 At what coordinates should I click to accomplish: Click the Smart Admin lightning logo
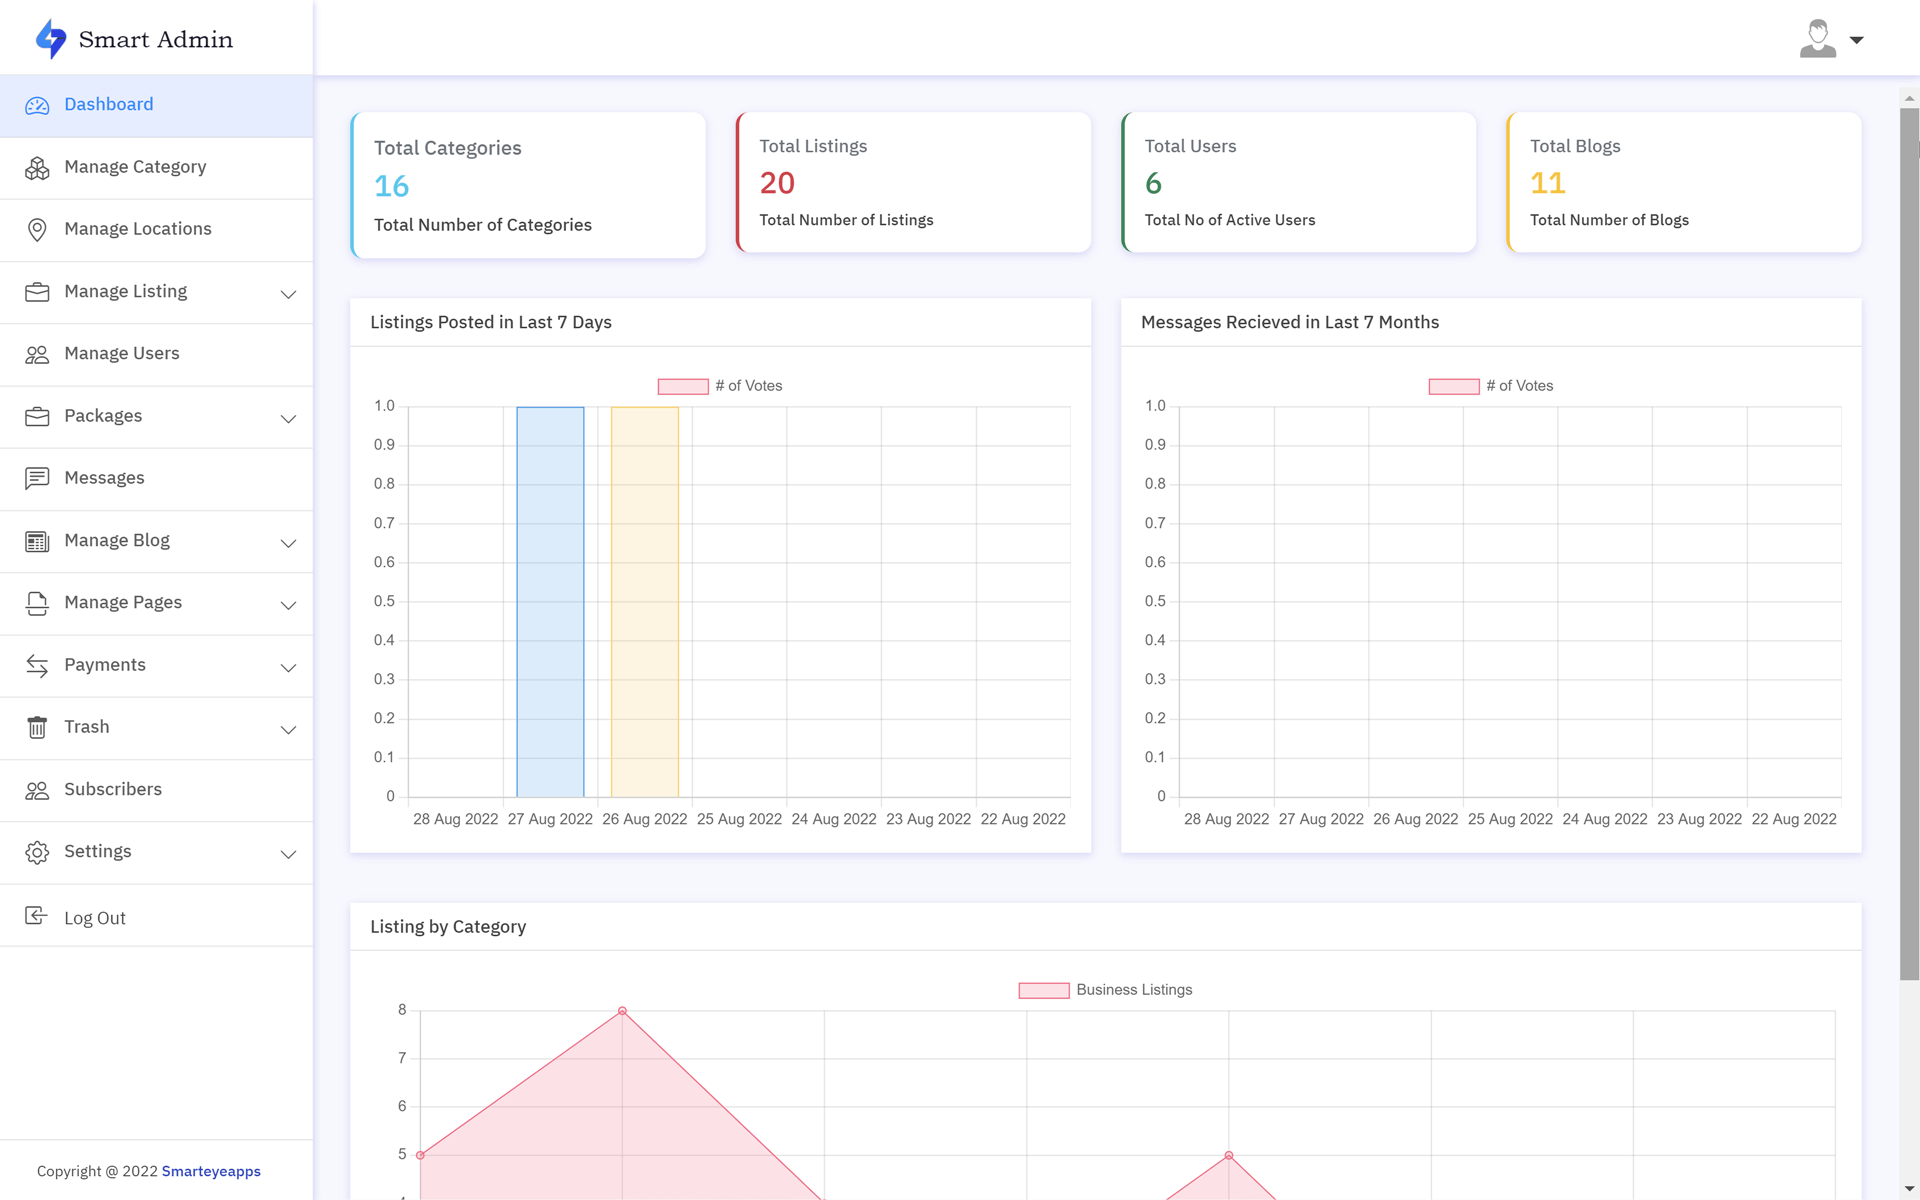[50, 39]
